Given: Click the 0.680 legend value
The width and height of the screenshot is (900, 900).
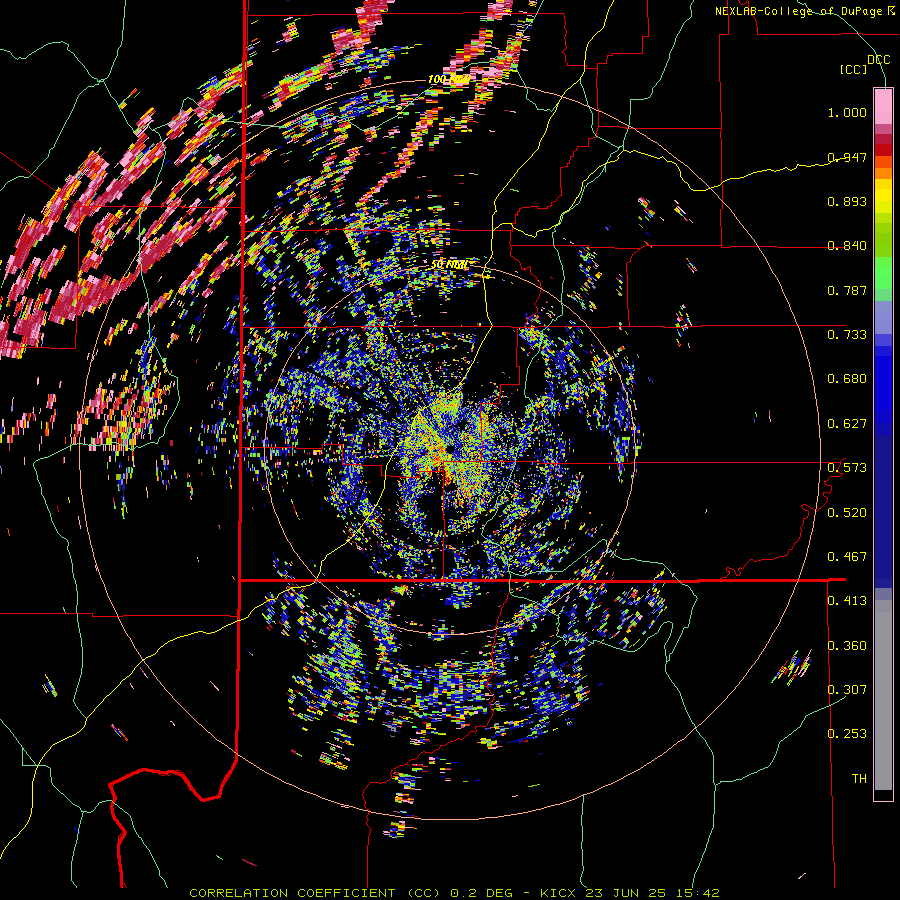Looking at the screenshot, I should pos(847,379).
